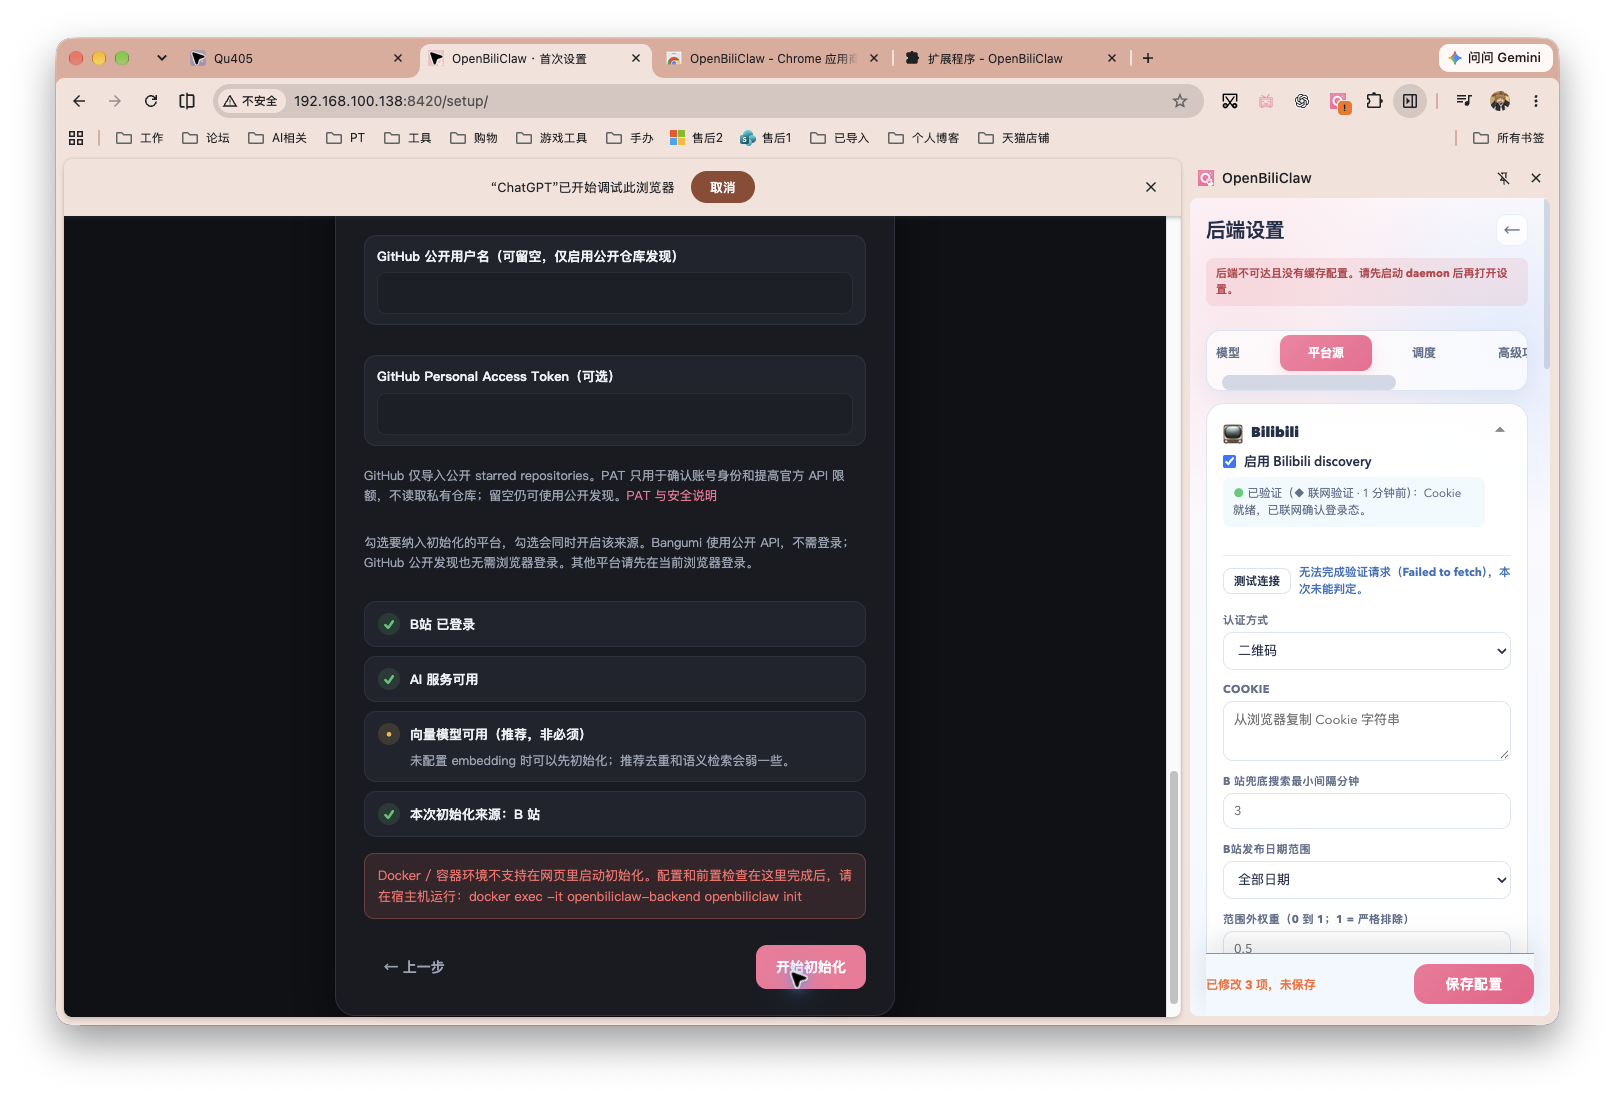Image resolution: width=1615 pixels, height=1099 pixels.
Task: Open the 工作 bookmarks folder
Action: (x=140, y=138)
